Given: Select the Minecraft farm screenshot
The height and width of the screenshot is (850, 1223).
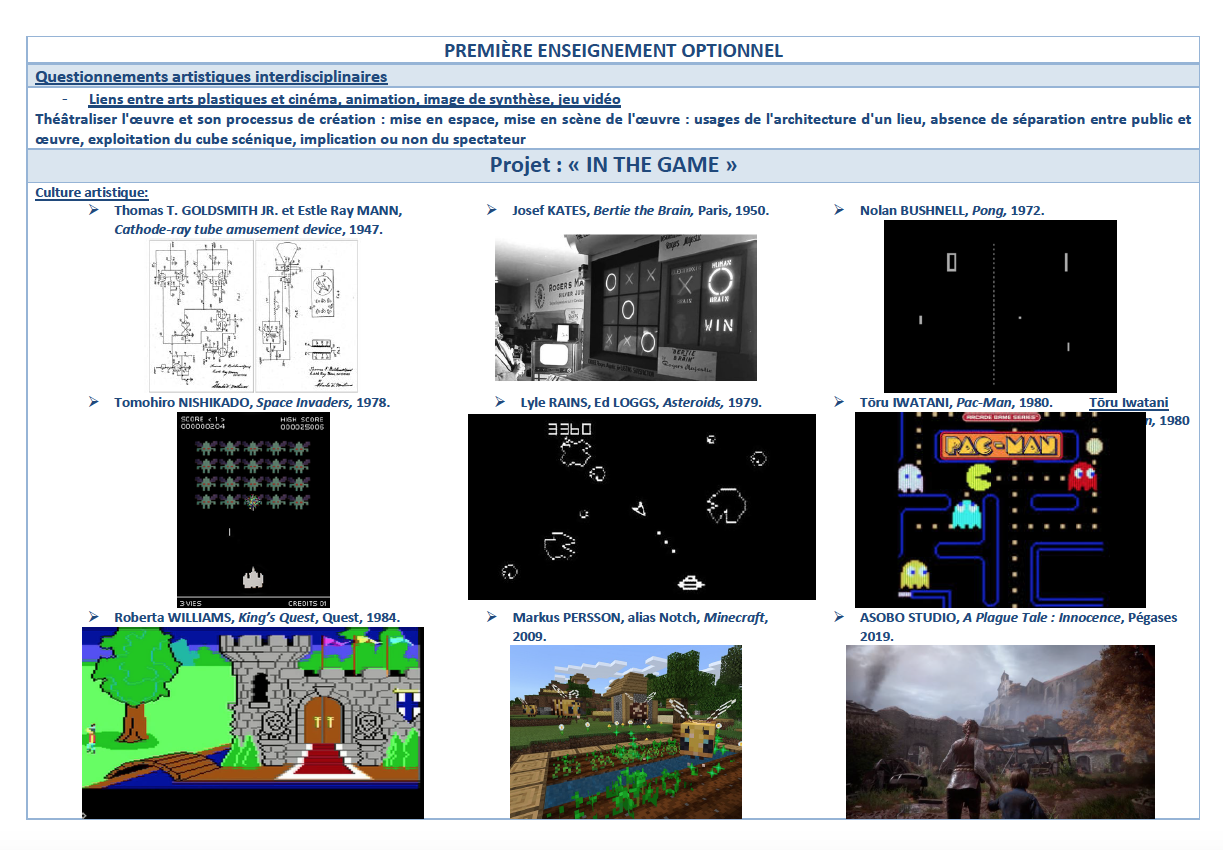Looking at the screenshot, I should (x=625, y=731).
